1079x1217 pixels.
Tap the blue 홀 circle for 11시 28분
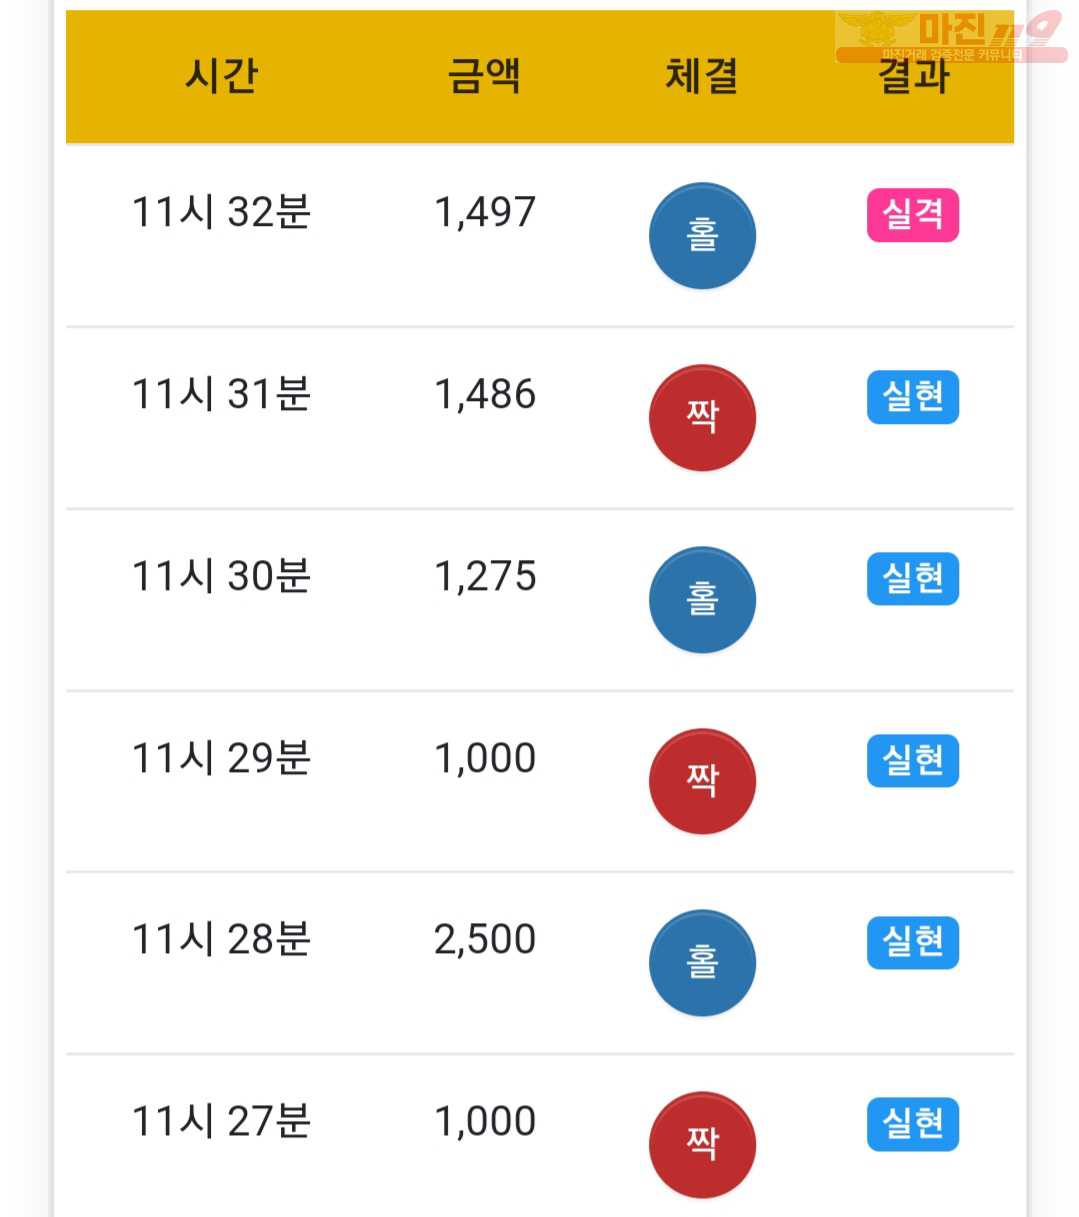pos(702,963)
